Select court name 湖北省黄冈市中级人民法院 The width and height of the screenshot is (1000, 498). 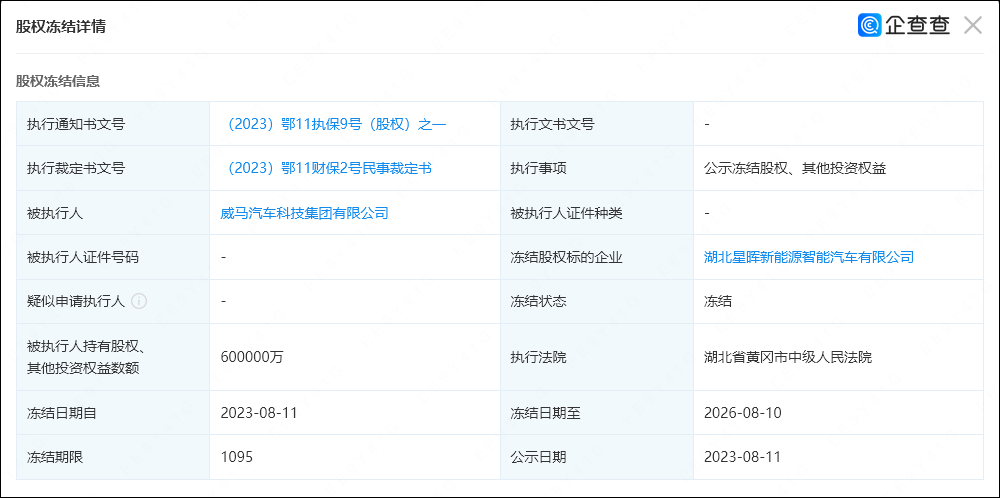pos(788,357)
